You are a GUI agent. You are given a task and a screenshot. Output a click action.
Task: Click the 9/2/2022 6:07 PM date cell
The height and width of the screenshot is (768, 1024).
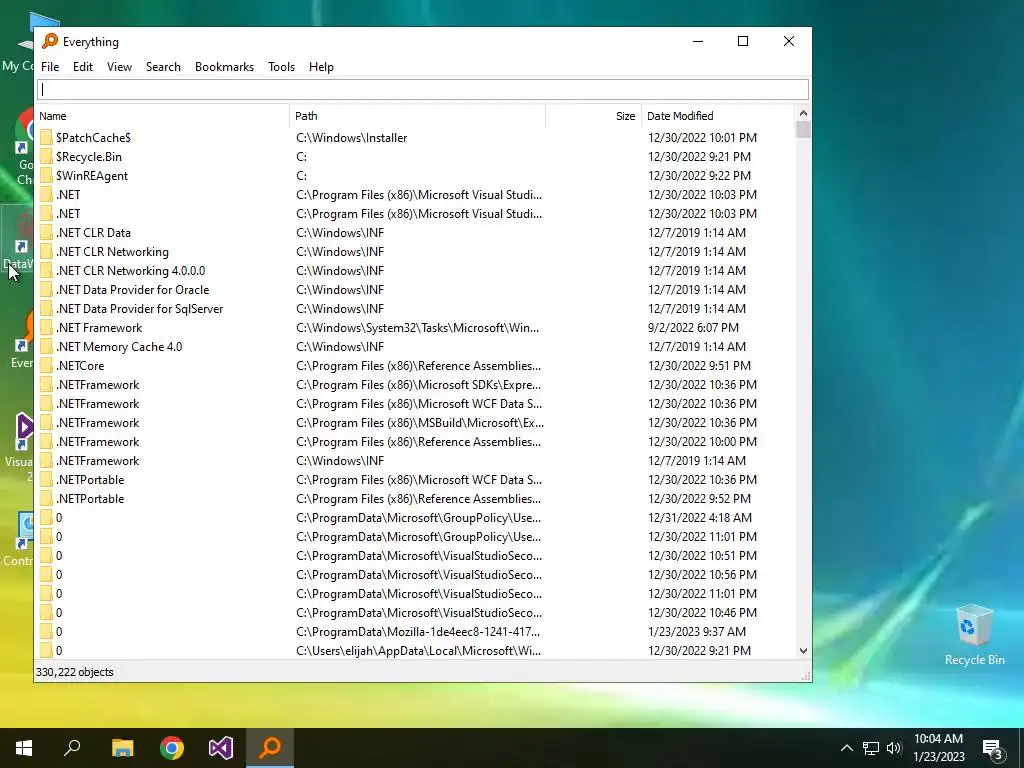pyautogui.click(x=693, y=328)
